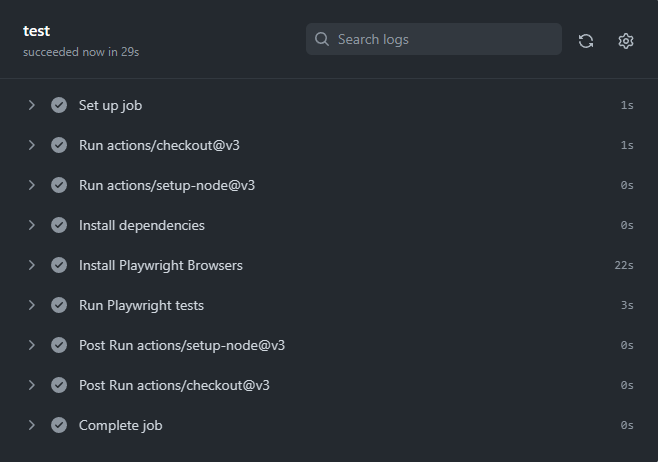This screenshot has width=658, height=462.
Task: Click the 1s duration of Set up job
Action: 627,105
